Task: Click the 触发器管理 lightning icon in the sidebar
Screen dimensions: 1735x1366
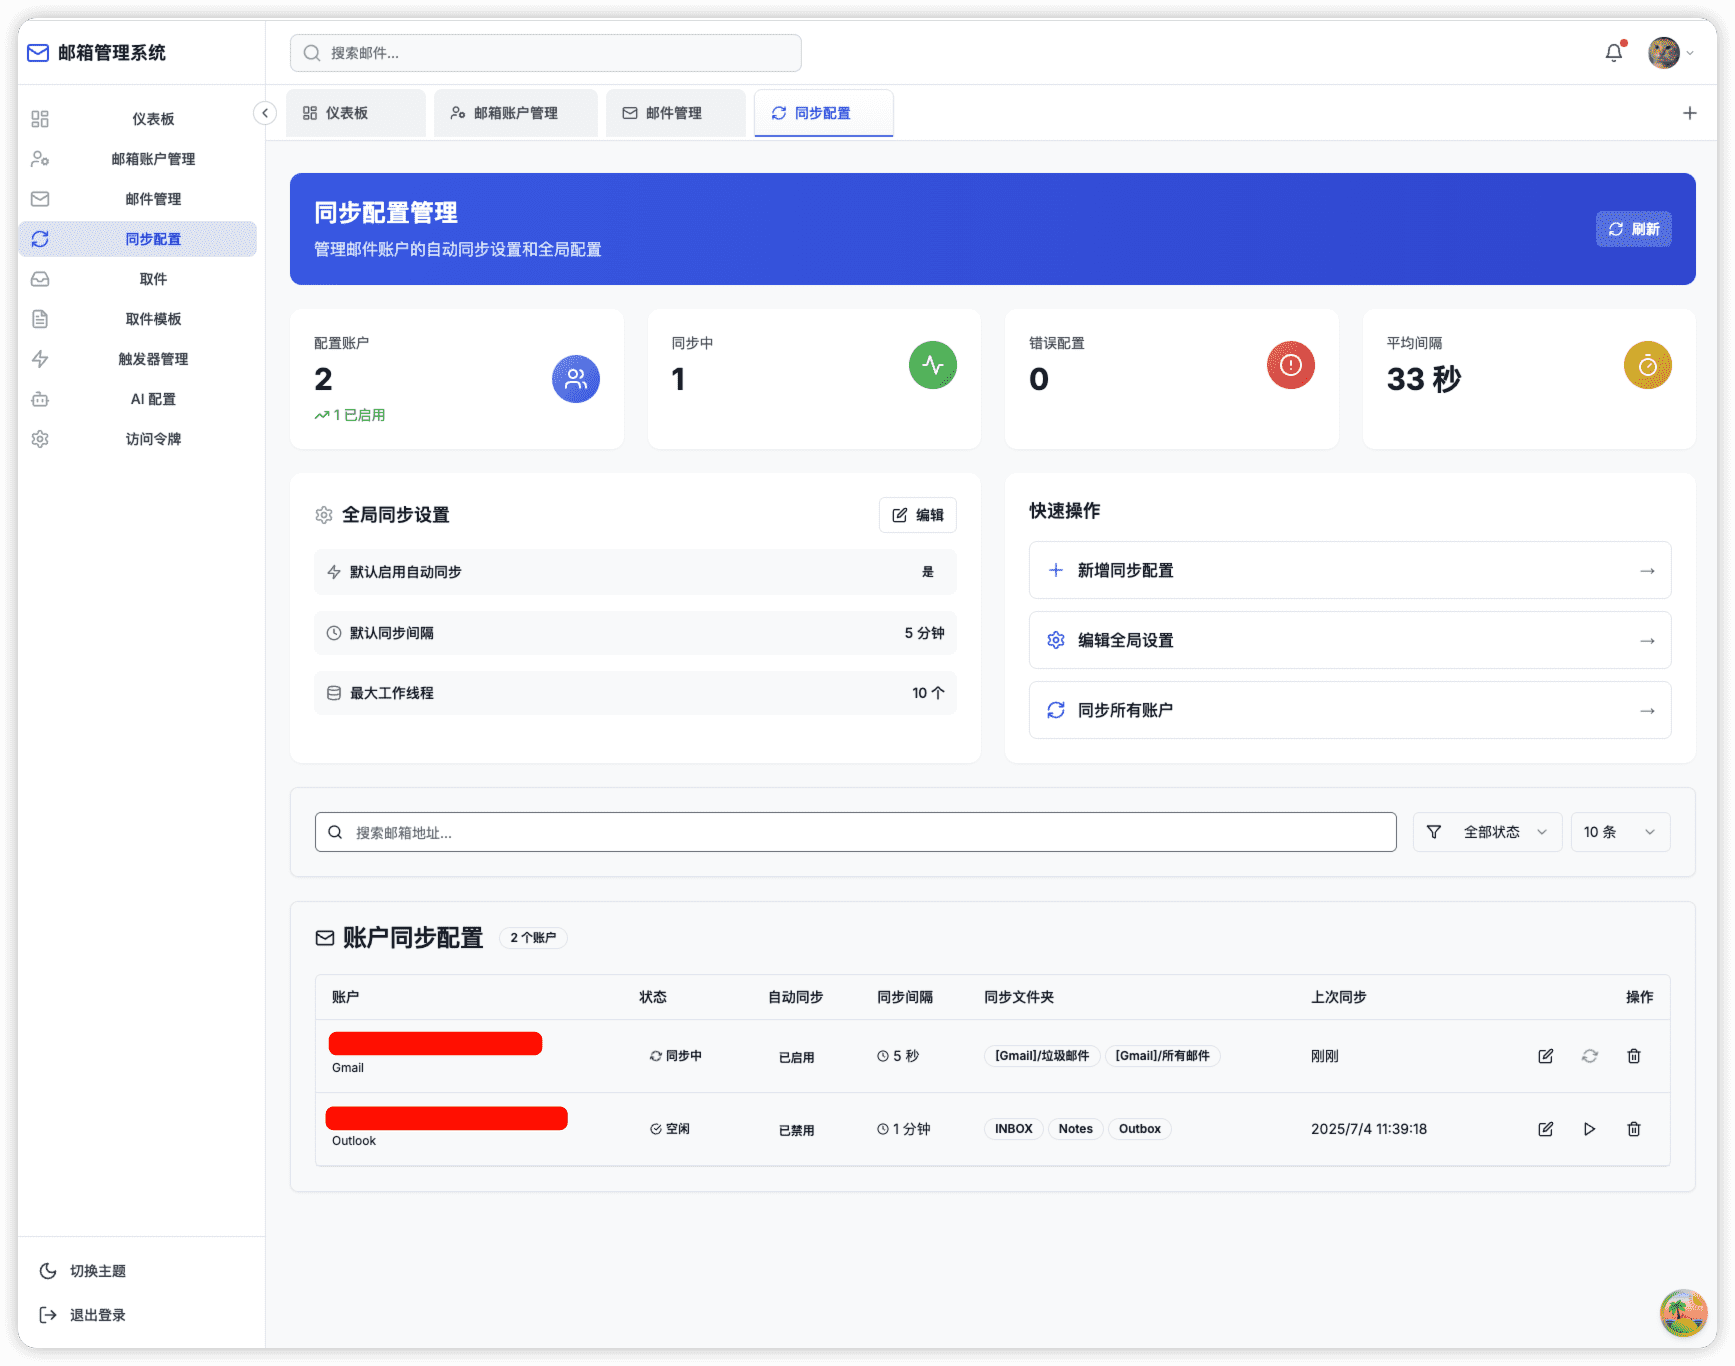Action: point(40,359)
